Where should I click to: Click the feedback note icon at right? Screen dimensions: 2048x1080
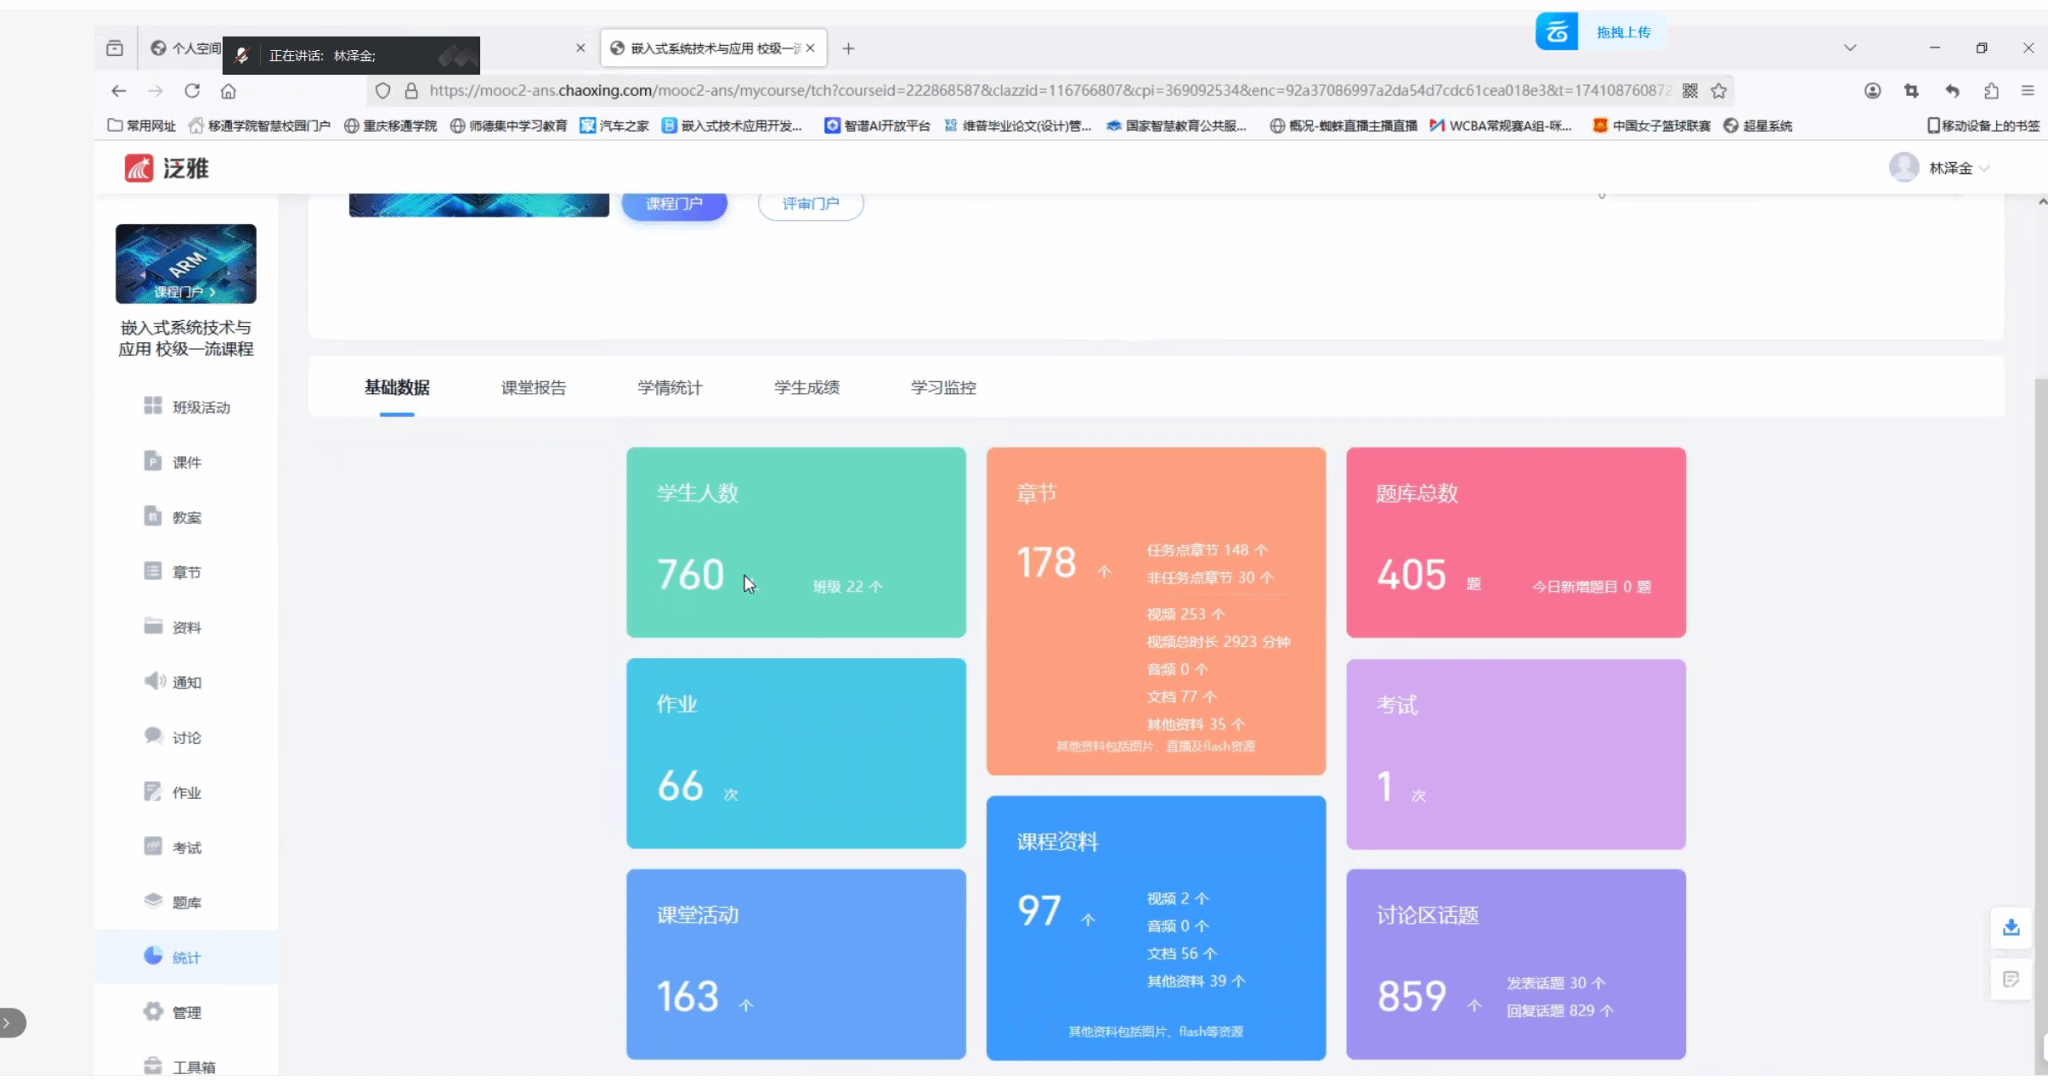pyautogui.click(x=2010, y=979)
